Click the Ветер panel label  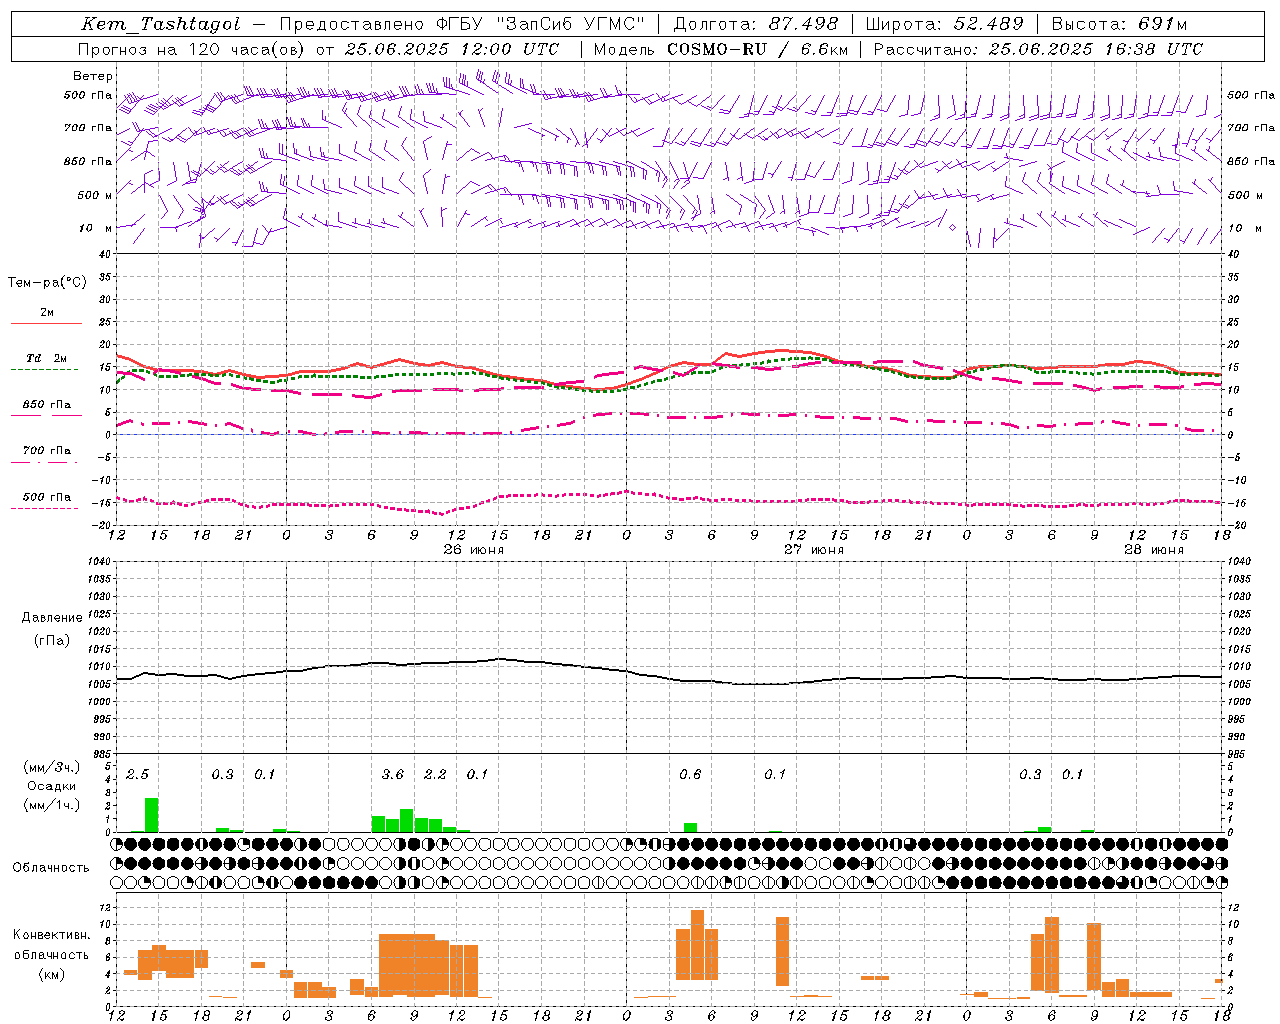pyautogui.click(x=93, y=76)
